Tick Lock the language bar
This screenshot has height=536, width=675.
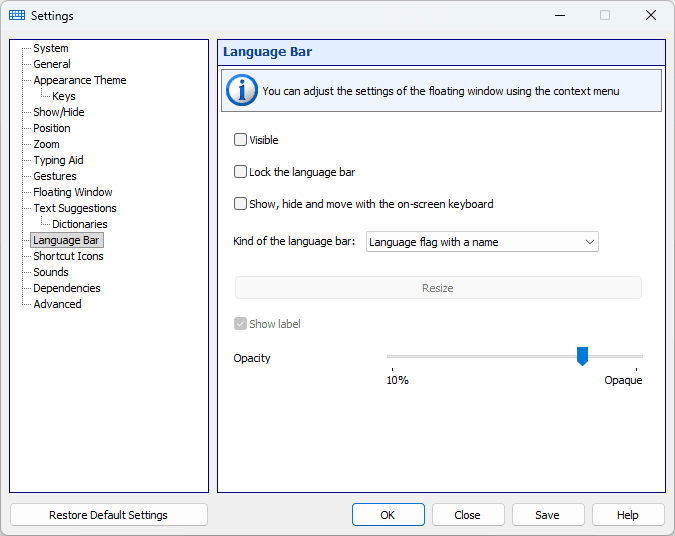(240, 172)
